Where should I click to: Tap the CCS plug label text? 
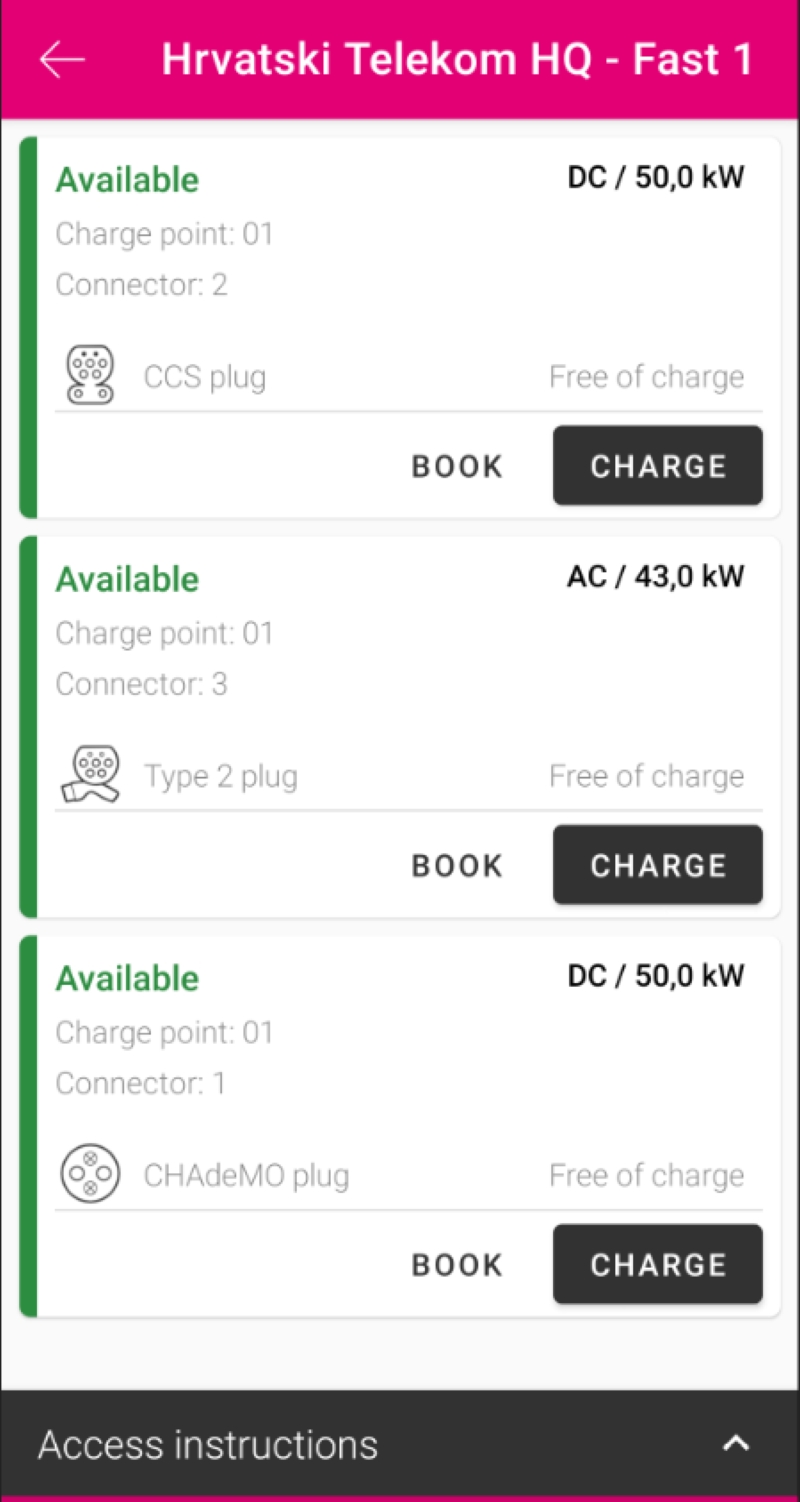tap(205, 377)
